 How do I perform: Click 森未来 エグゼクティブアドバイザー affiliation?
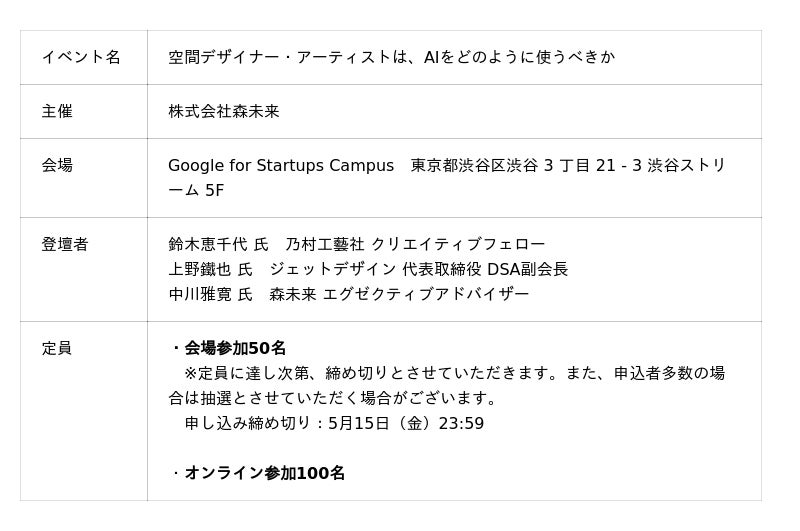tap(399, 294)
